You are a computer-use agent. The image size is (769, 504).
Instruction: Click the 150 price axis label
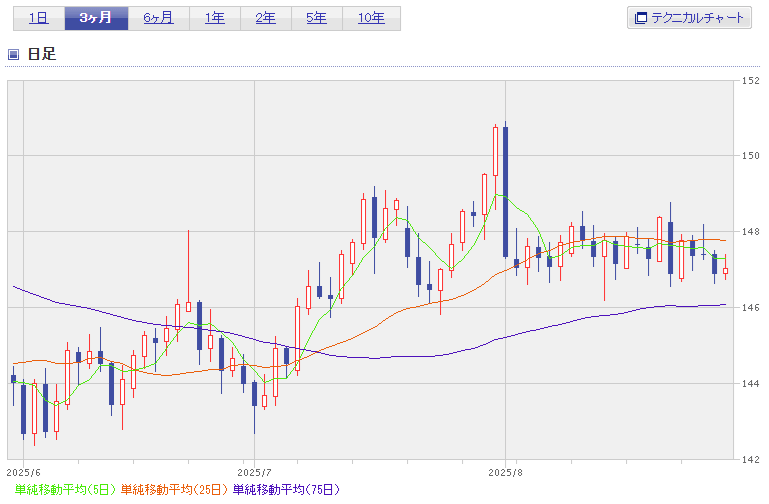[x=750, y=156]
